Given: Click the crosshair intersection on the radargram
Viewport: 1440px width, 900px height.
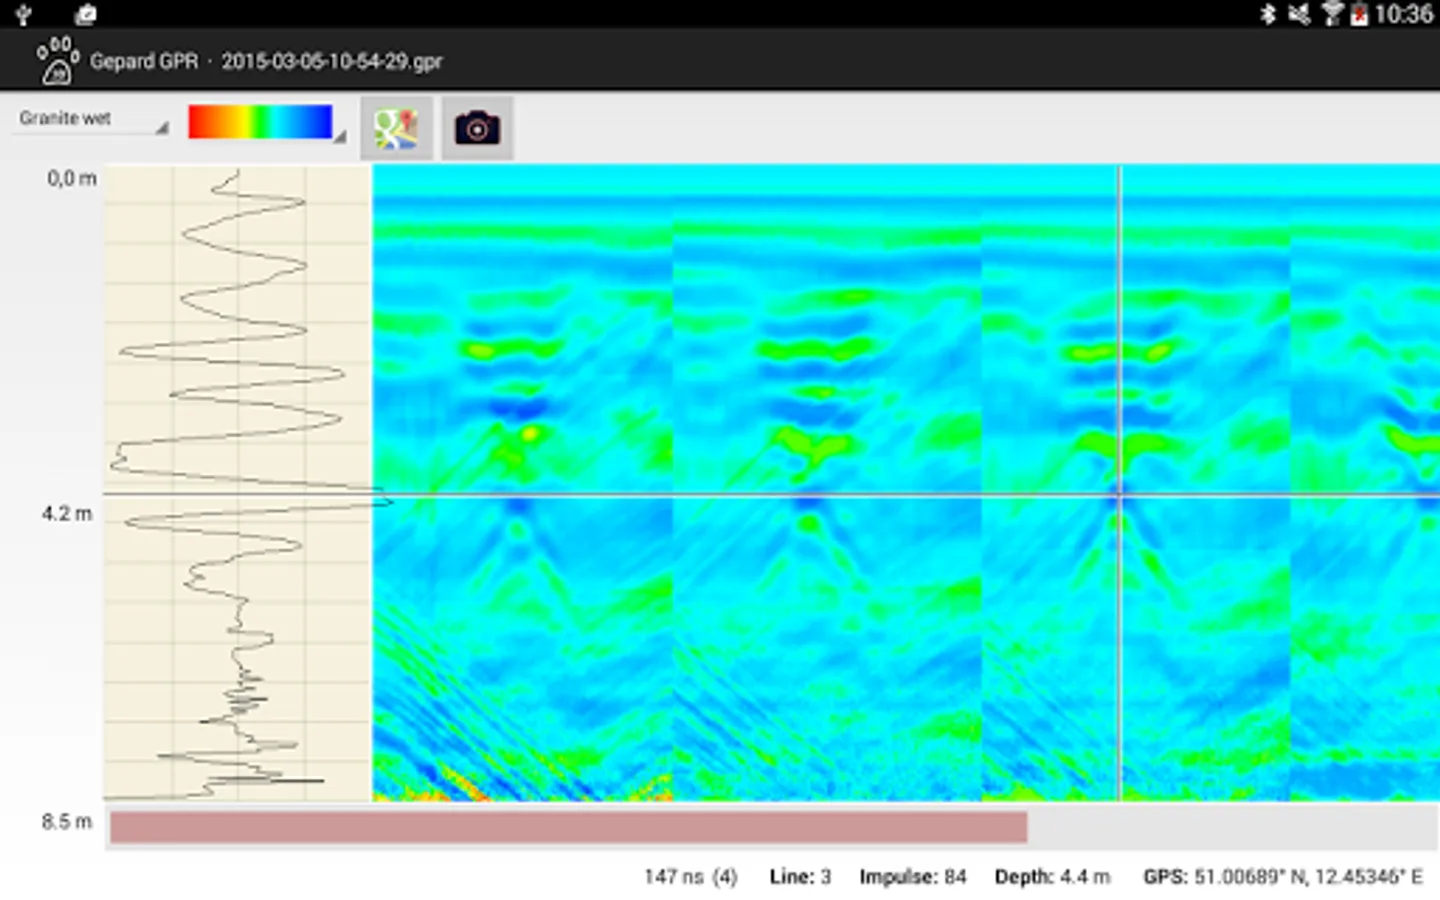Looking at the screenshot, I should pyautogui.click(x=1119, y=494).
